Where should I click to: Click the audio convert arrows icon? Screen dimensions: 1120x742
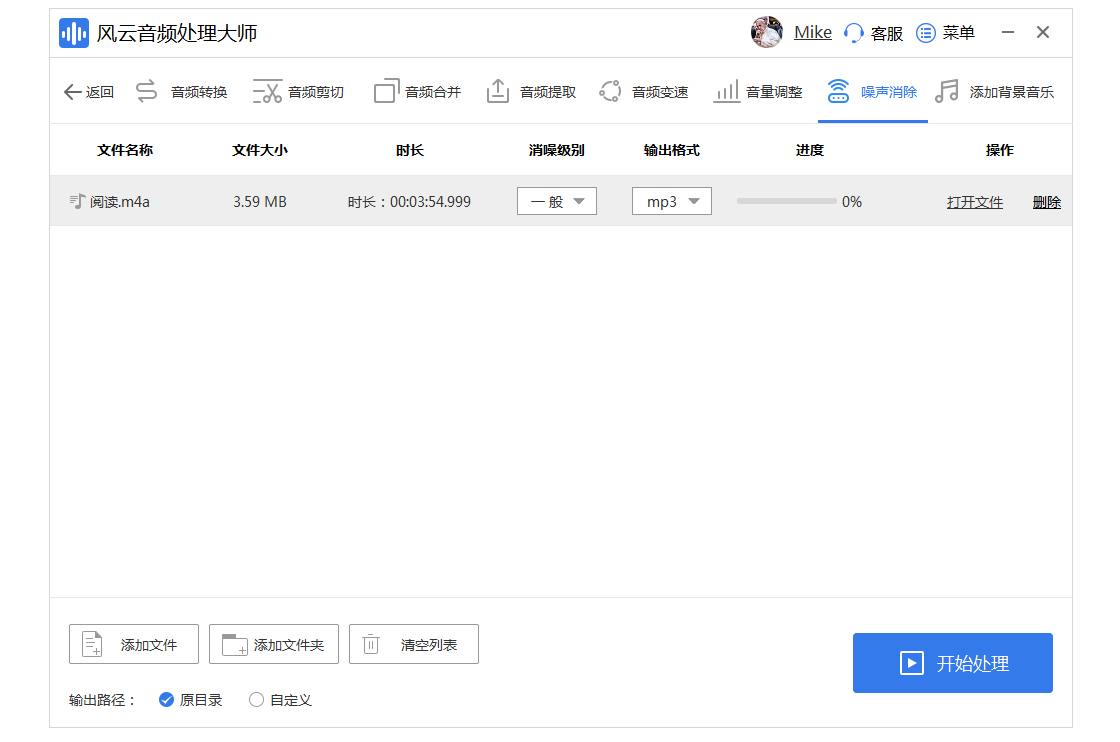coord(146,91)
